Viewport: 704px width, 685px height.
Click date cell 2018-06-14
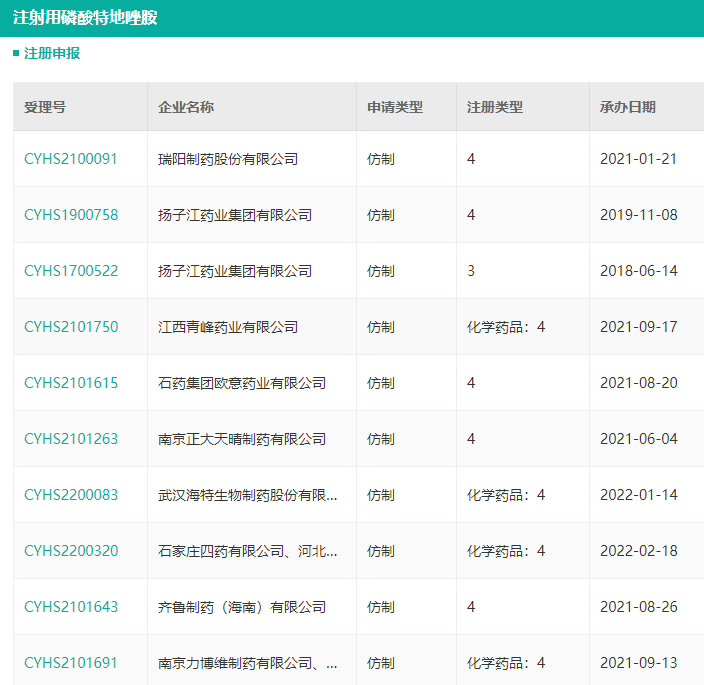(639, 271)
